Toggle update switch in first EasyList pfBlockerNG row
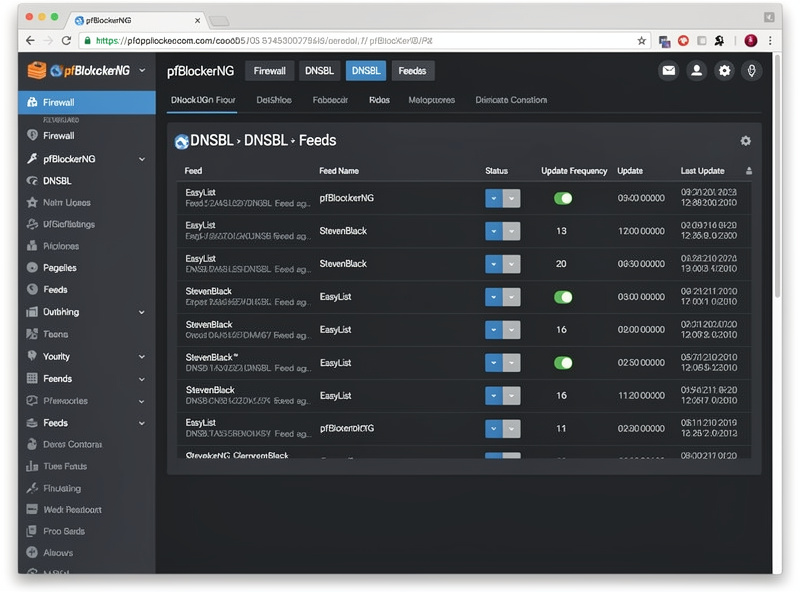Image resolution: width=800 pixels, height=592 pixels. tap(563, 198)
